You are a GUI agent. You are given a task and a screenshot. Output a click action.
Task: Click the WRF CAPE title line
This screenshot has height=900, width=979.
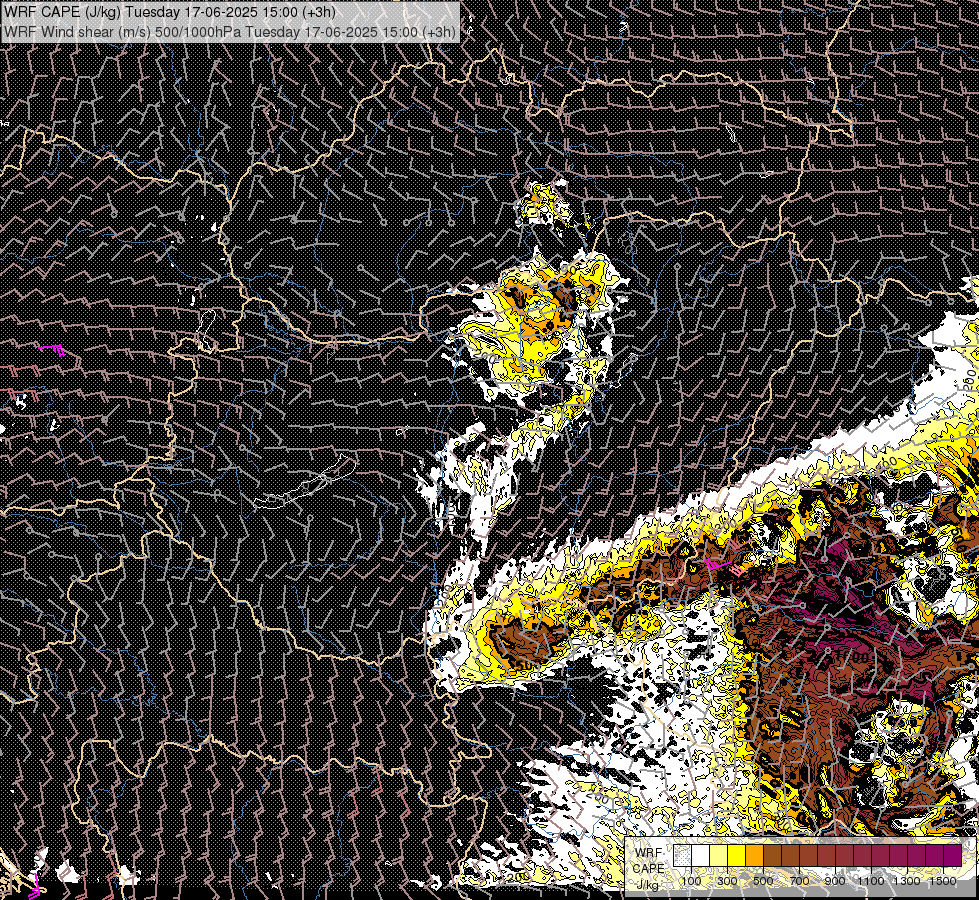[x=170, y=12]
